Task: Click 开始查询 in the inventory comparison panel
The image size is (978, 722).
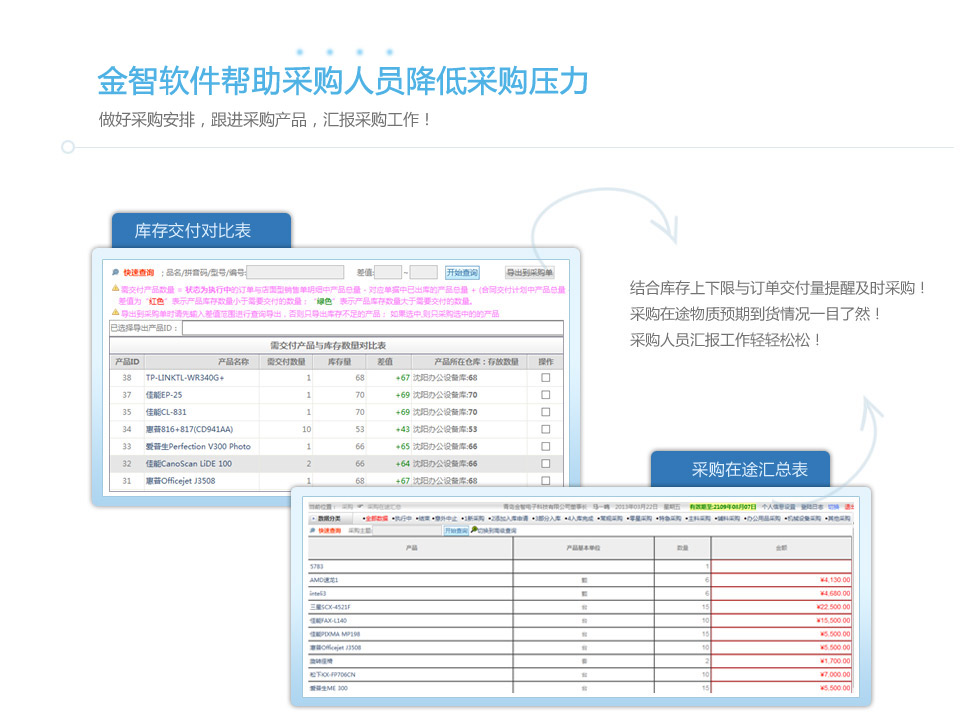Action: [x=462, y=272]
